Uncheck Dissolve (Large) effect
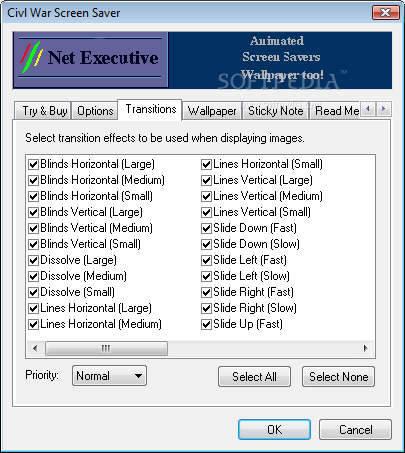 33,260
